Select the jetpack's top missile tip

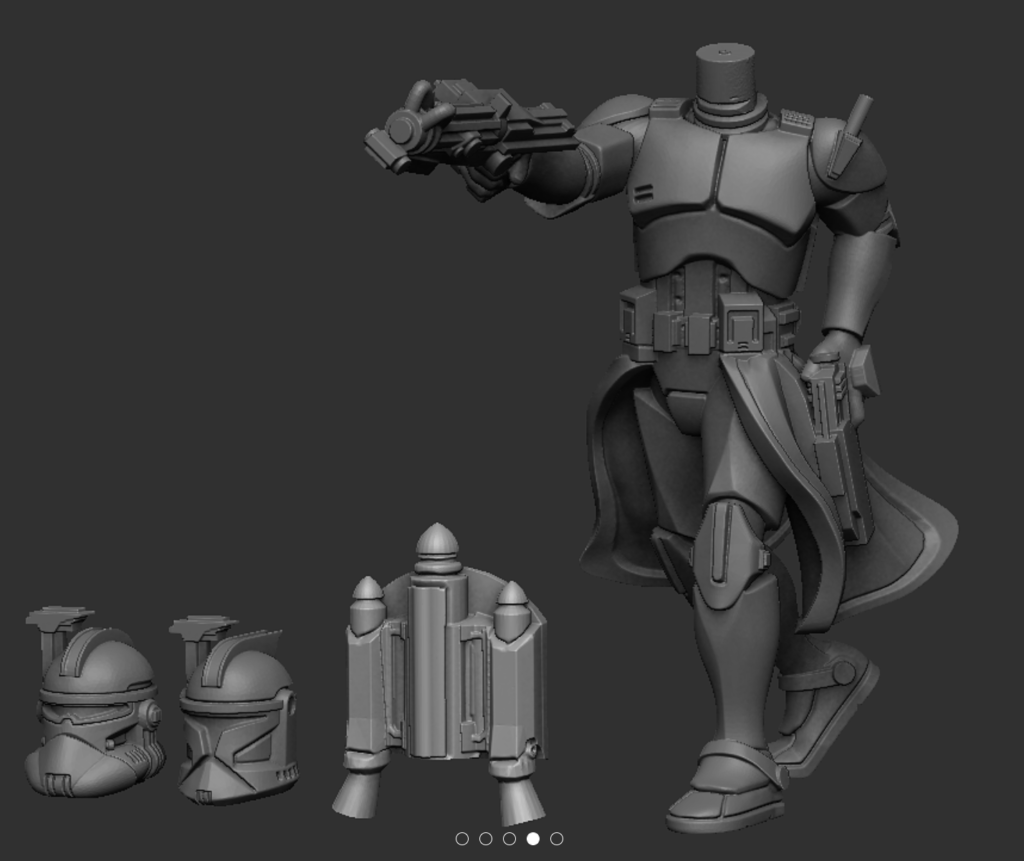(437, 540)
